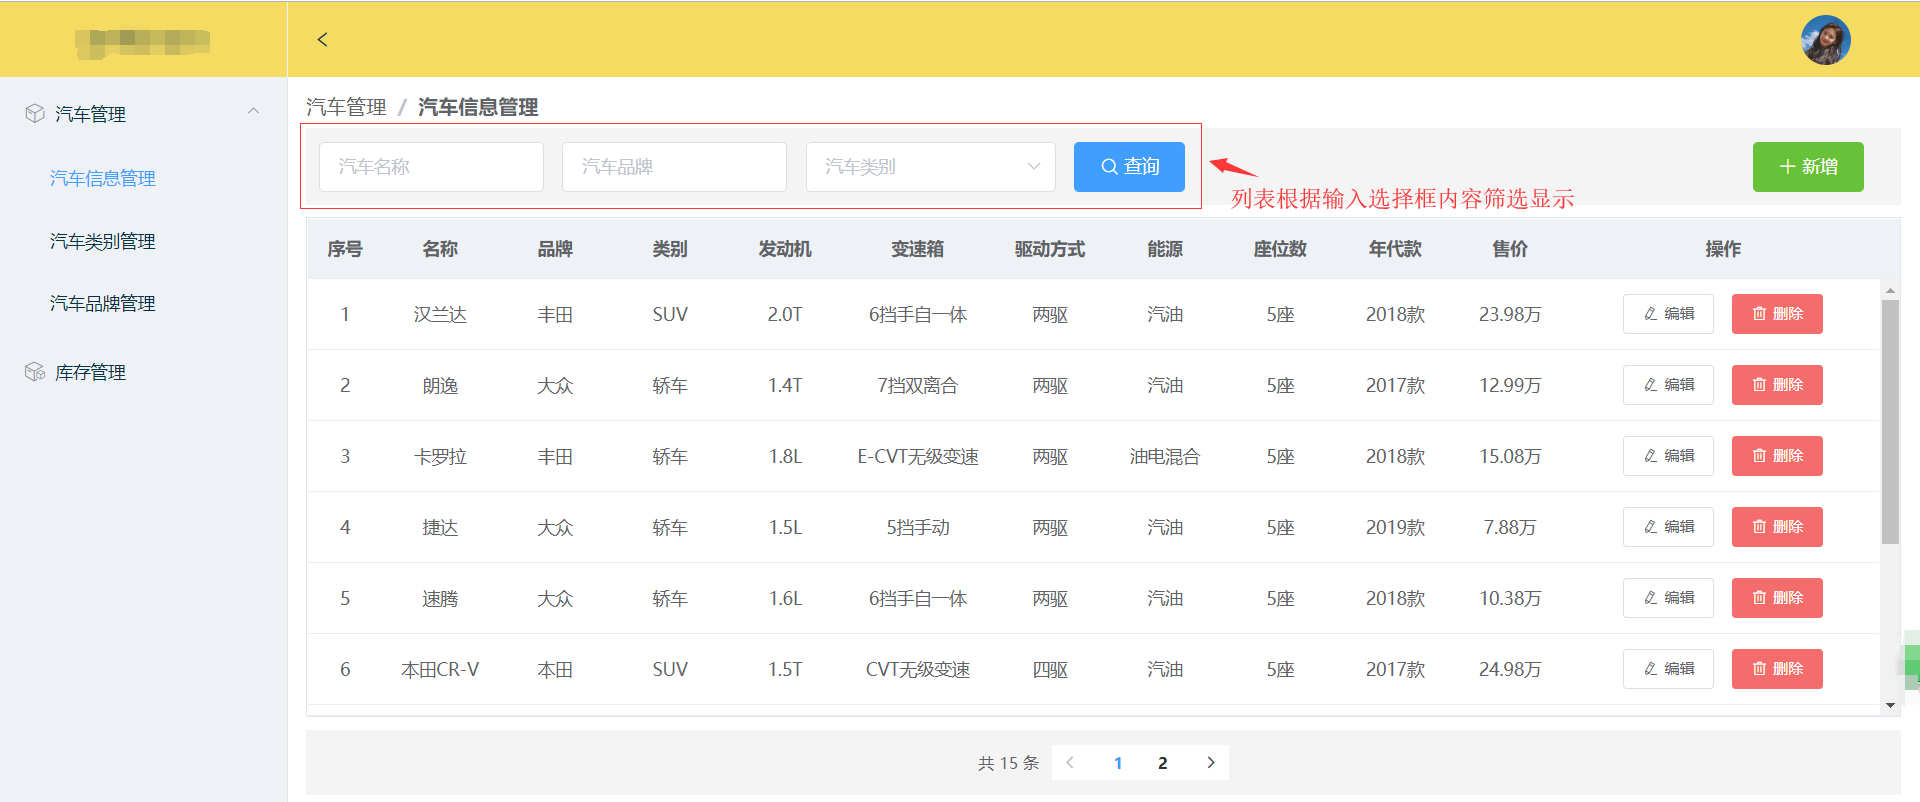Edit the 捷达 row
Viewport: 1920px width, 802px height.
pyautogui.click(x=1668, y=527)
